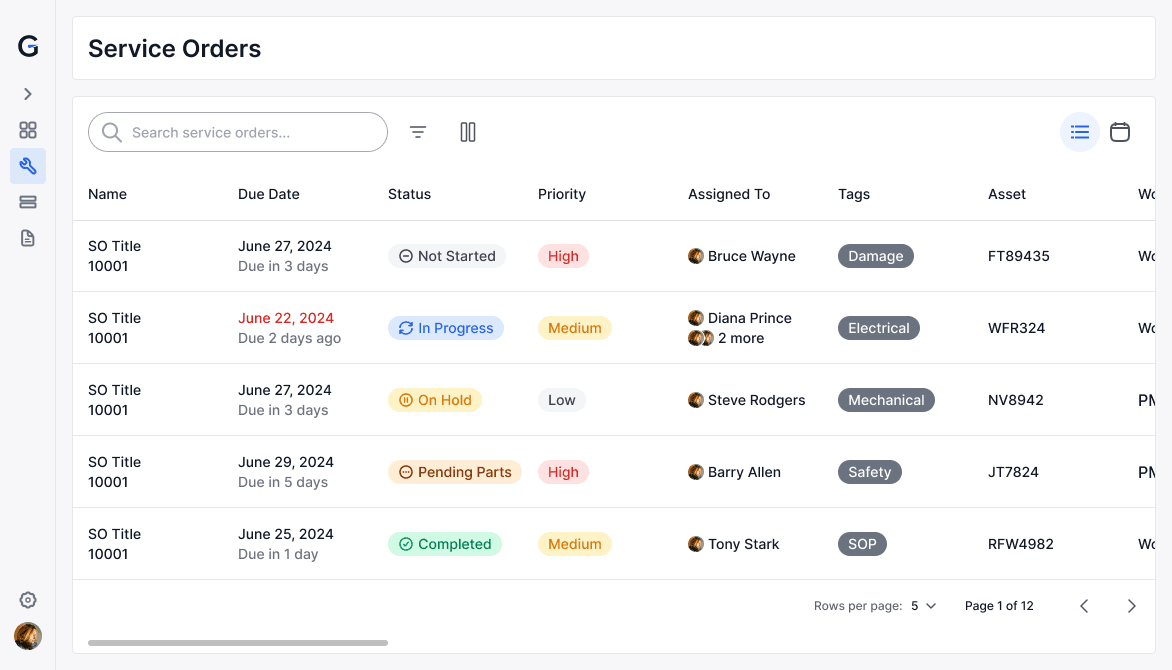Click the Asset column header
Screen dimensions: 1172x670
1007,194
